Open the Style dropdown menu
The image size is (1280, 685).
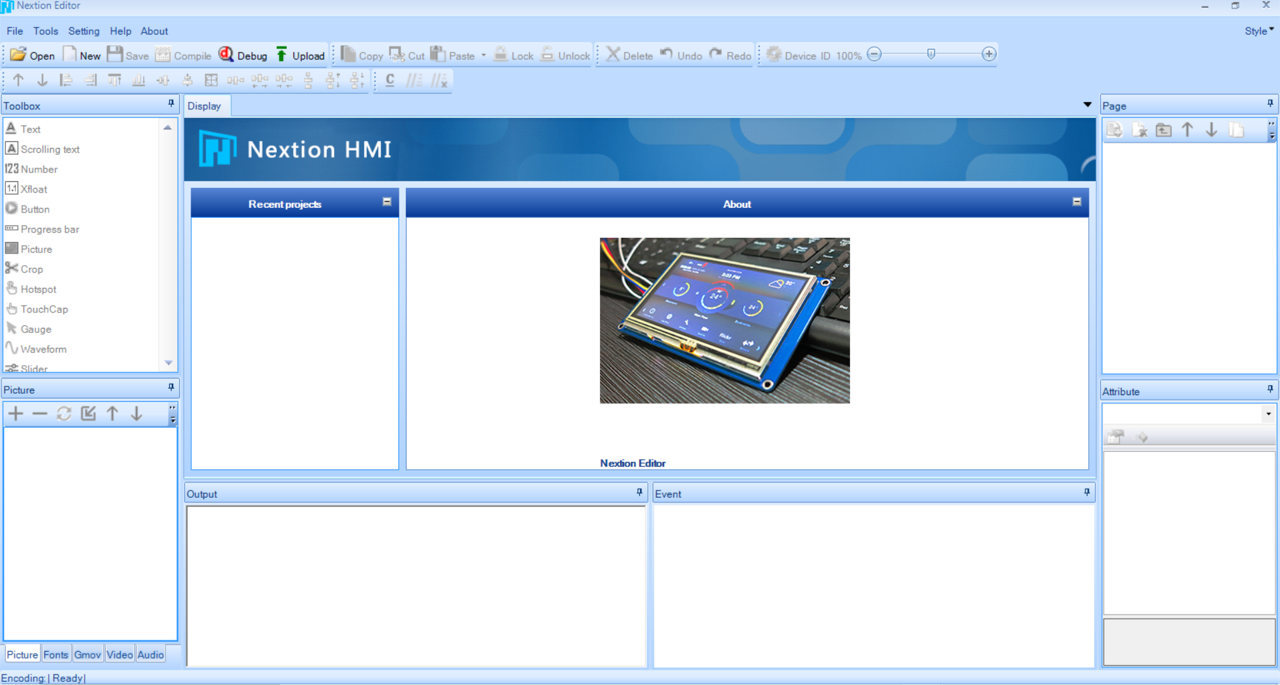point(1259,31)
